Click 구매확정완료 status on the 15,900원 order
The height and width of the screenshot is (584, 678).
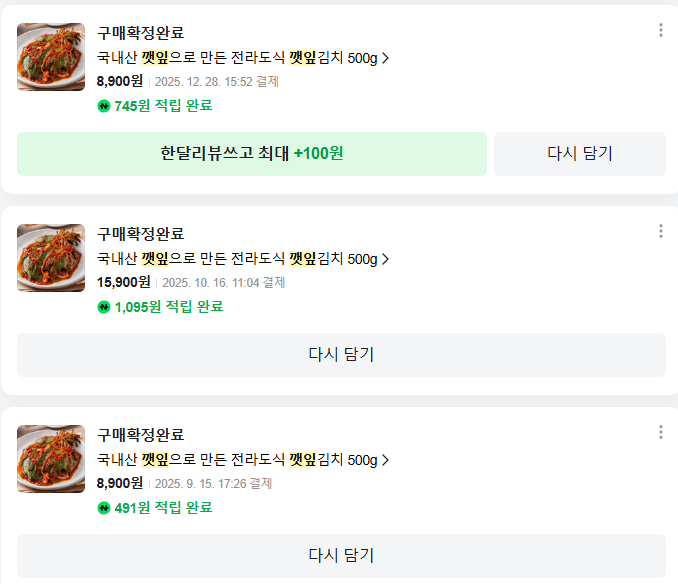pos(140,234)
